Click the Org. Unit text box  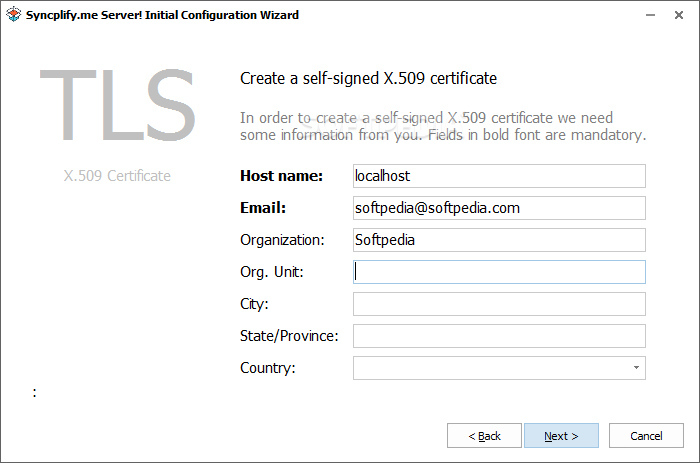click(x=499, y=272)
